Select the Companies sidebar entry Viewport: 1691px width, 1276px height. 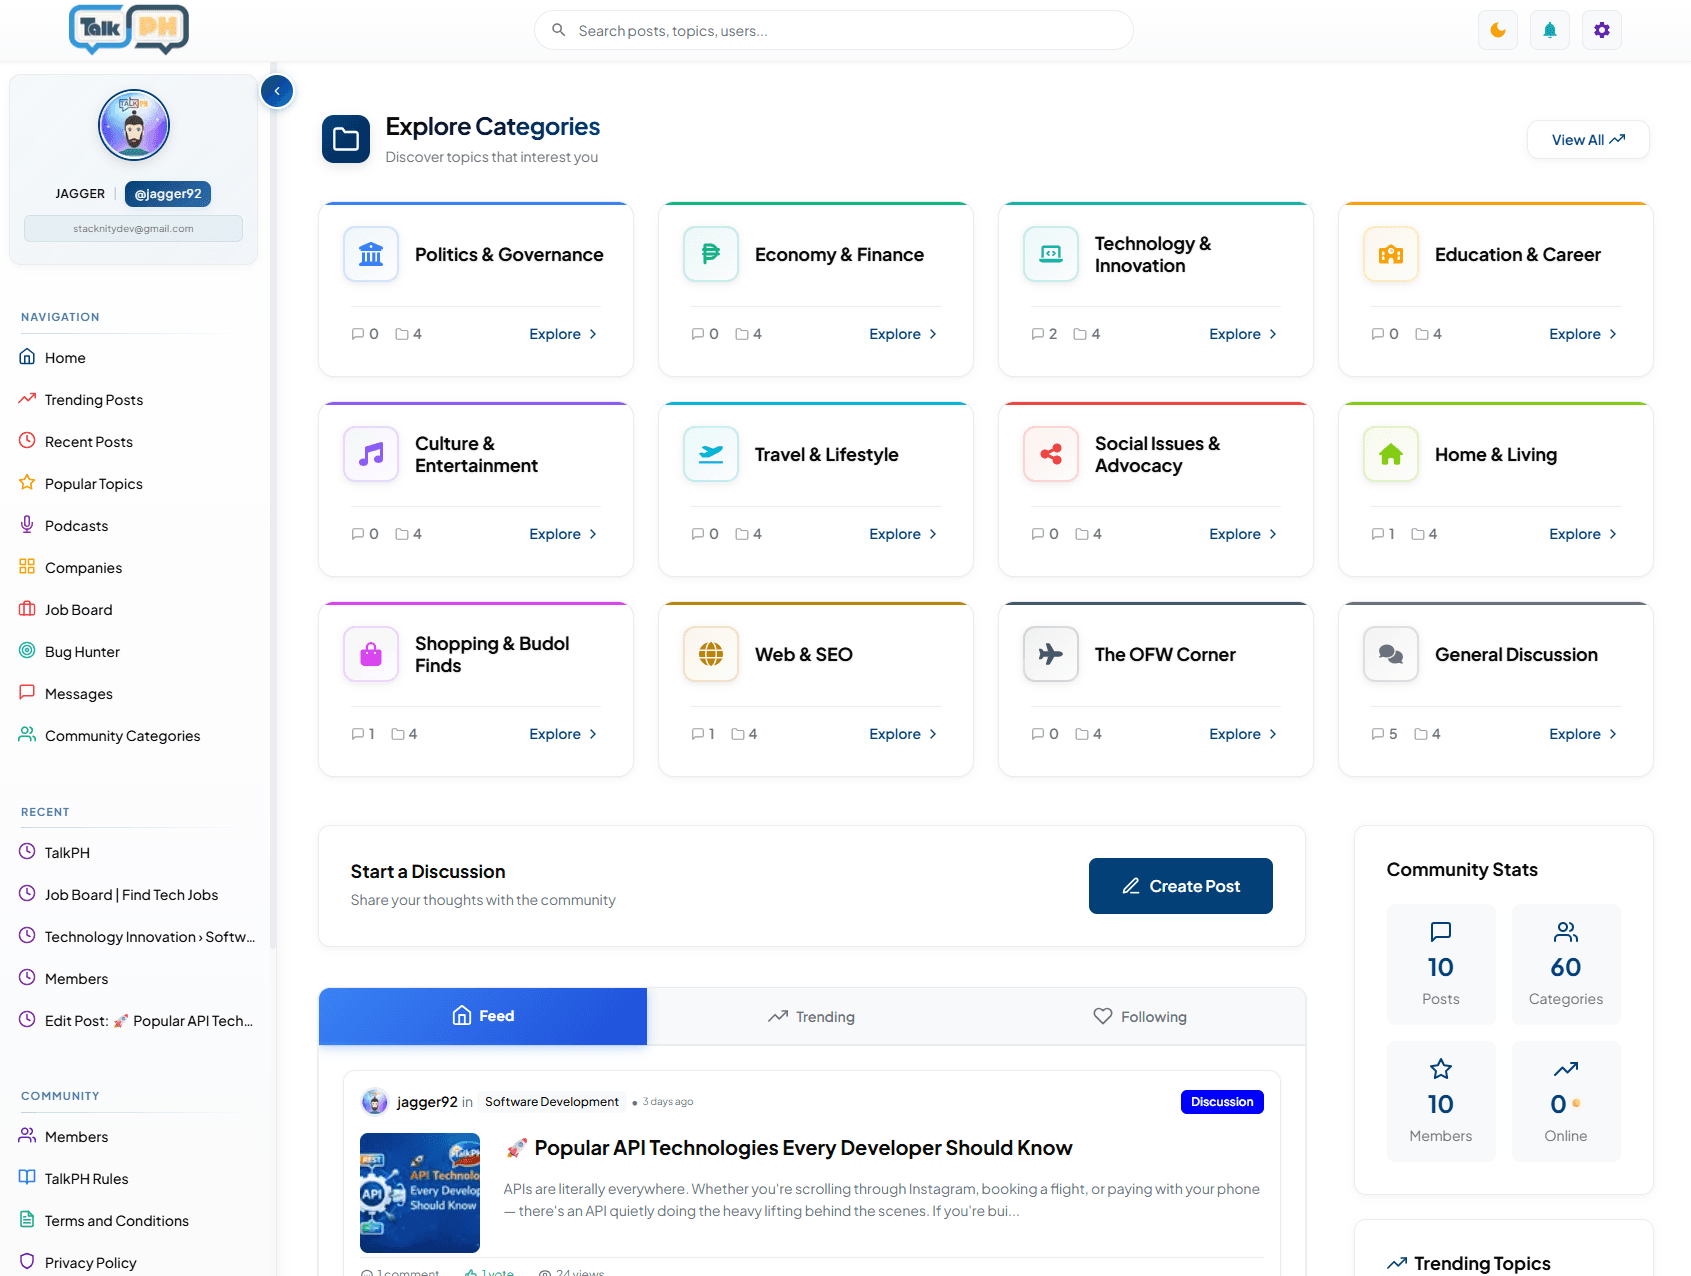pyautogui.click(x=83, y=567)
